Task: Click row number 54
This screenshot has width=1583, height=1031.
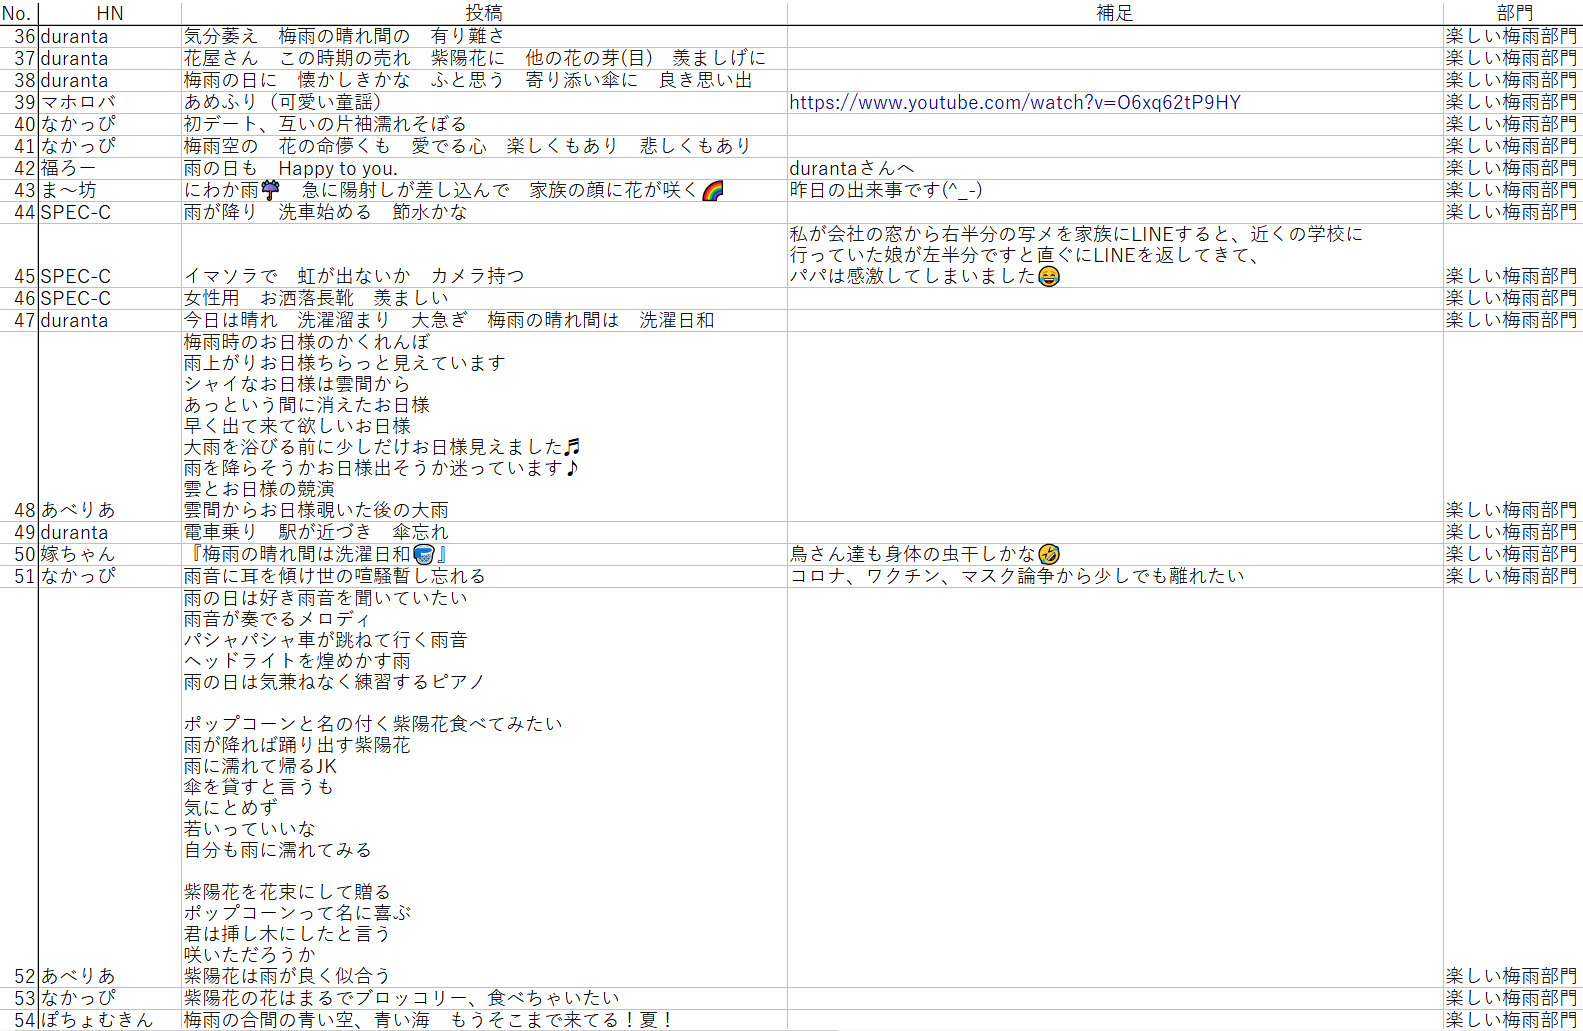Action: pyautogui.click(x=24, y=1020)
